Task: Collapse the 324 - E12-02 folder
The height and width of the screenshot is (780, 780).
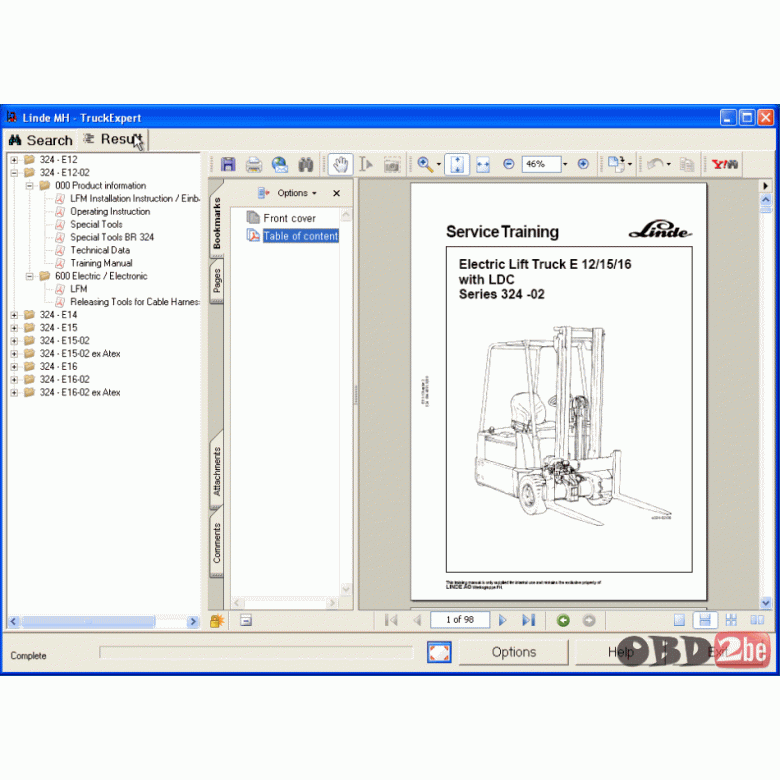Action: coord(14,173)
